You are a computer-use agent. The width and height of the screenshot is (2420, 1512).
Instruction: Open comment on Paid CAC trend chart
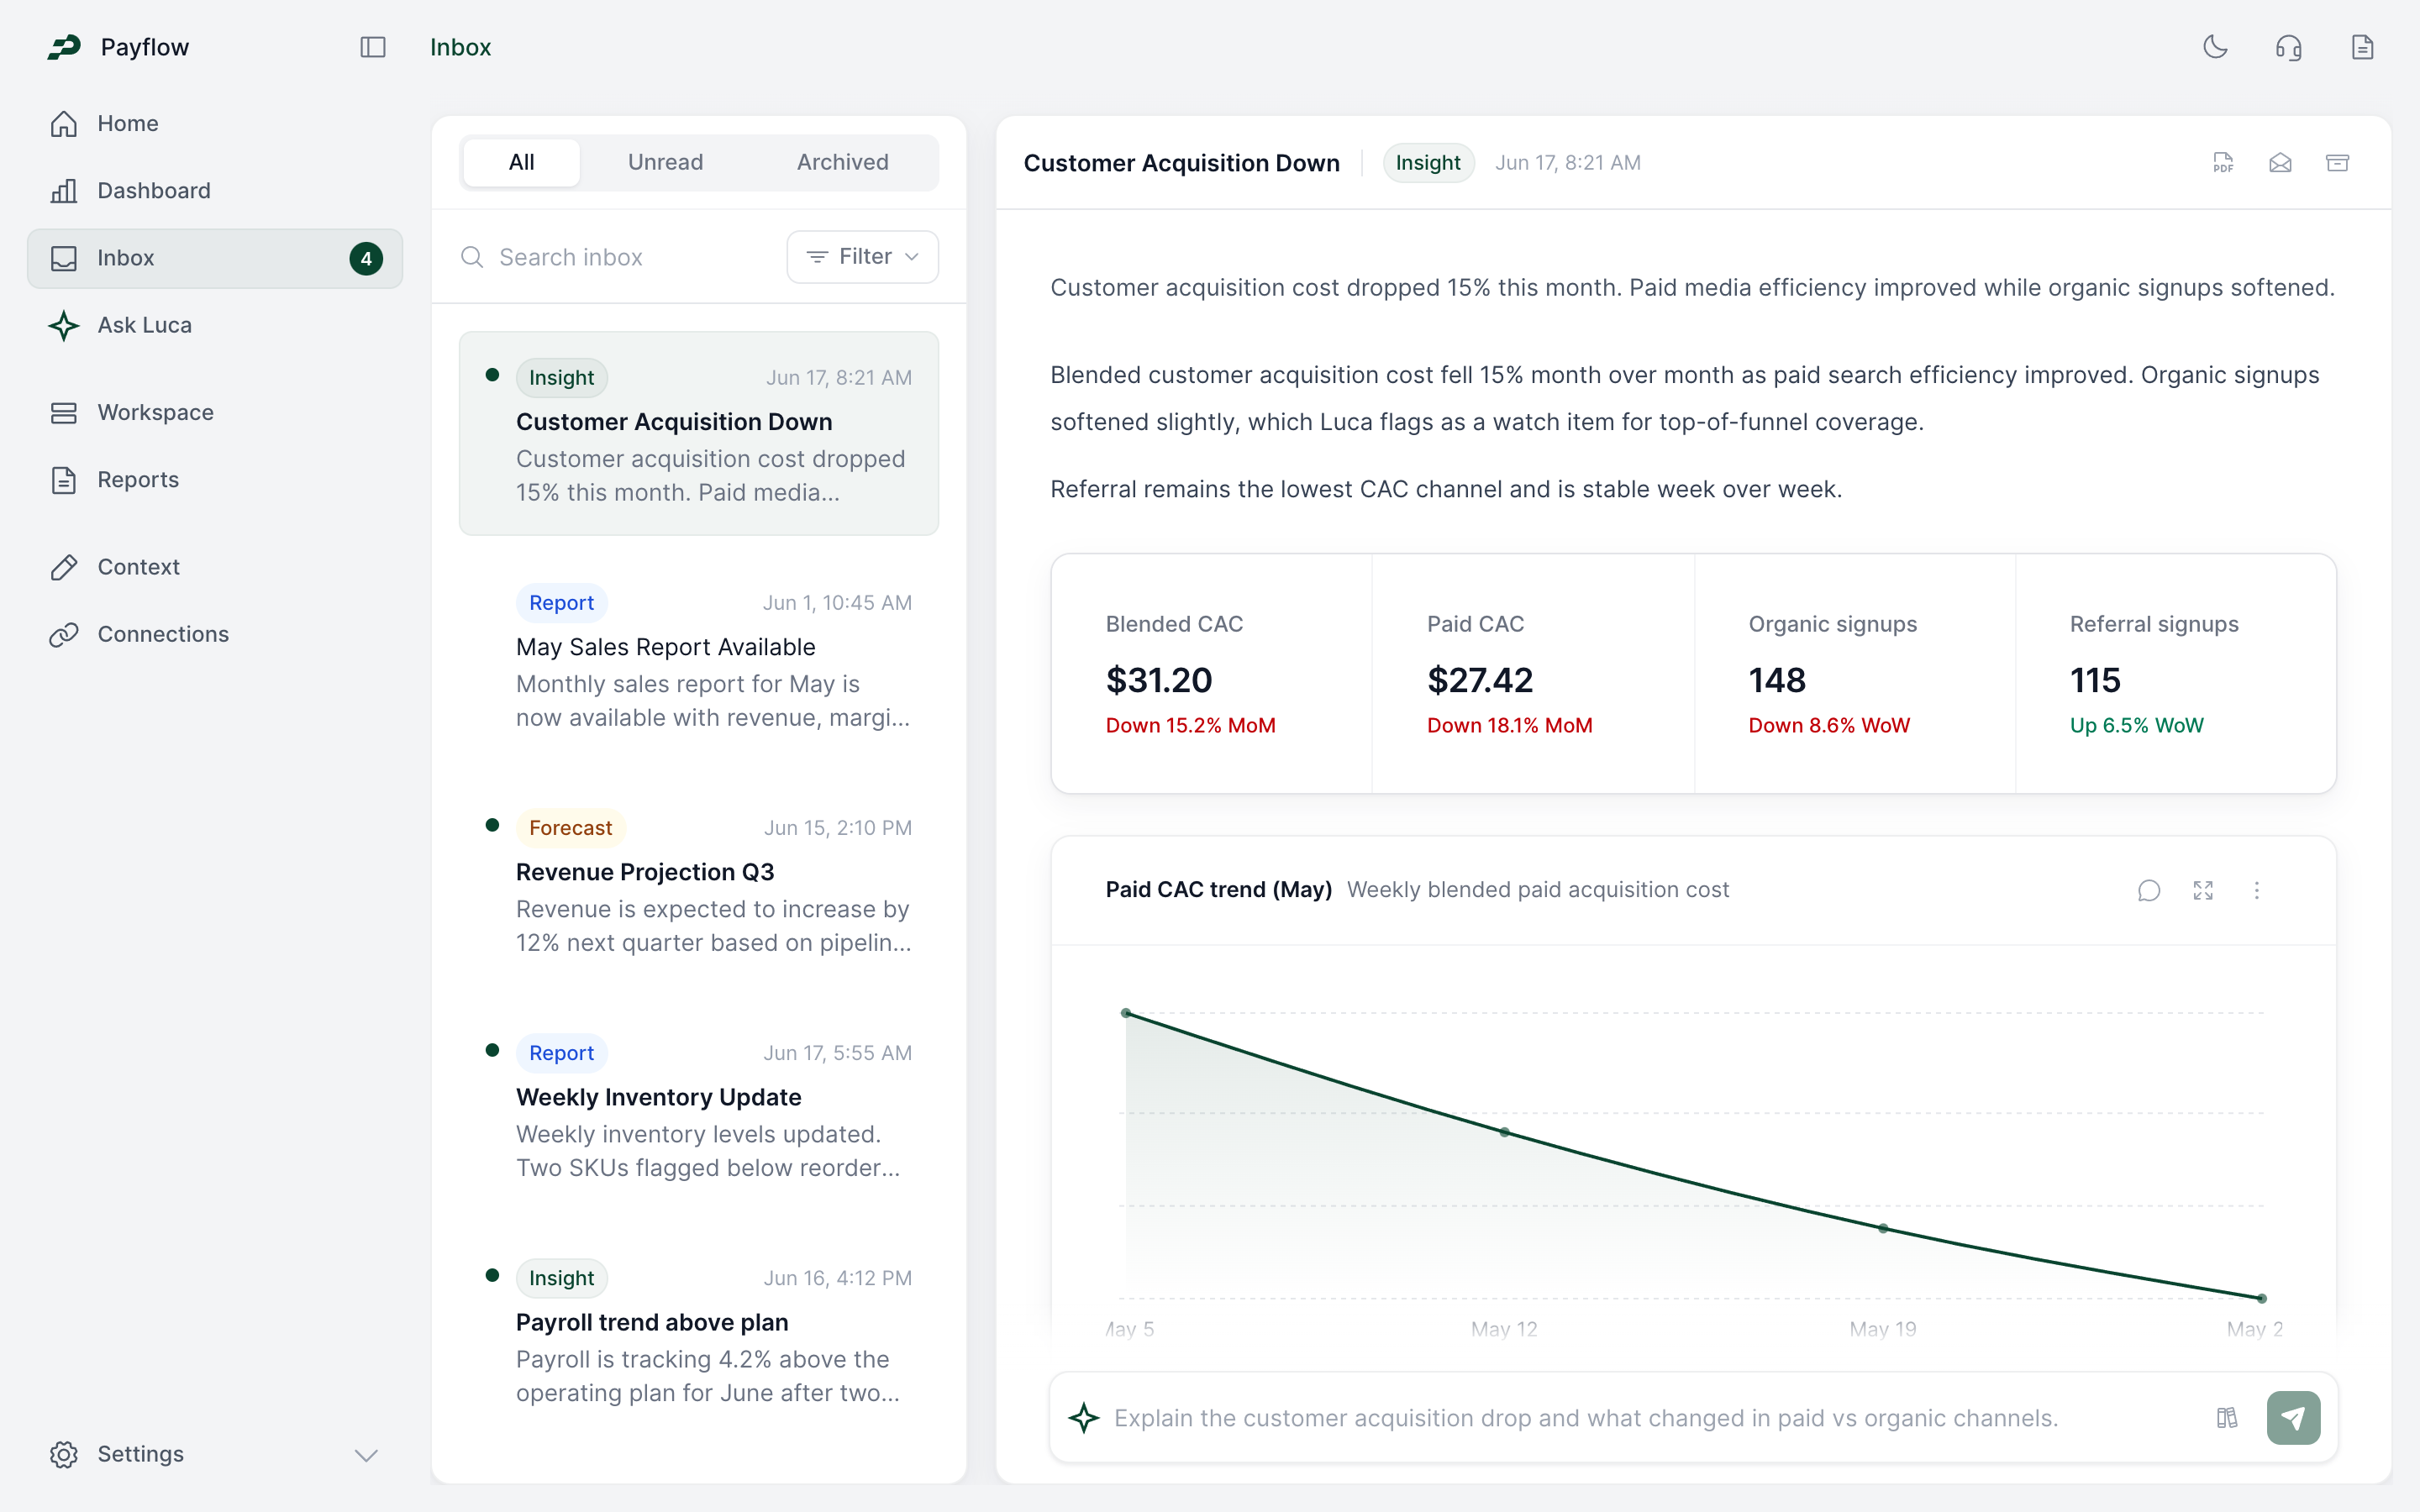[x=2149, y=890]
